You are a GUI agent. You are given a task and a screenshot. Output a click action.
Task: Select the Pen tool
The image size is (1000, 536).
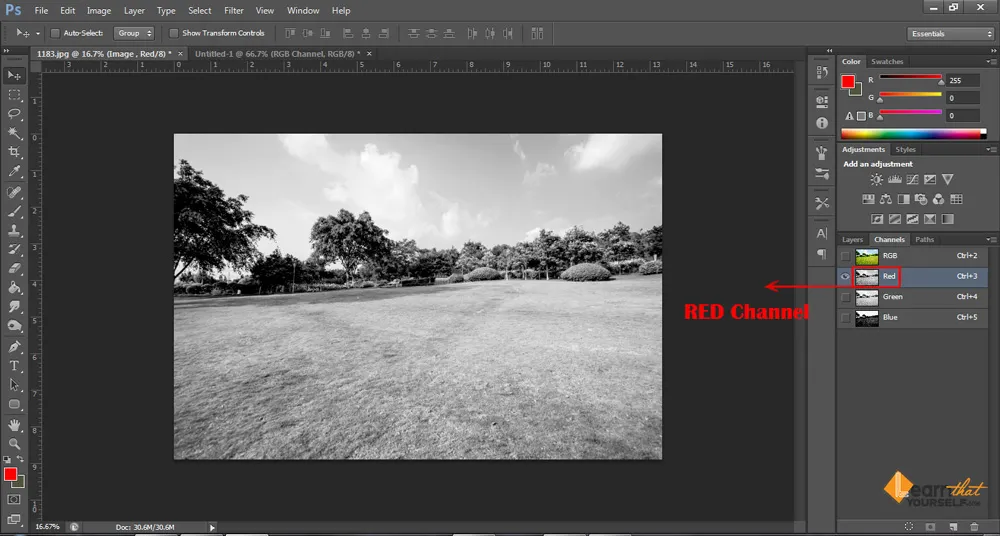pos(15,346)
